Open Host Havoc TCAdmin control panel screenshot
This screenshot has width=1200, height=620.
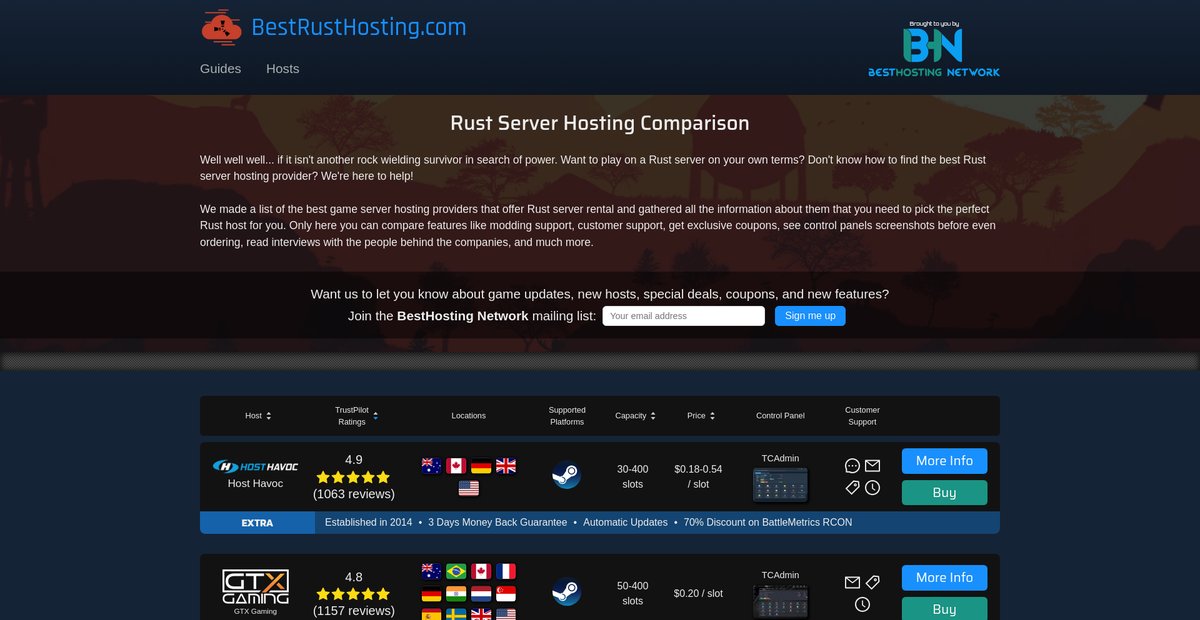(780, 485)
